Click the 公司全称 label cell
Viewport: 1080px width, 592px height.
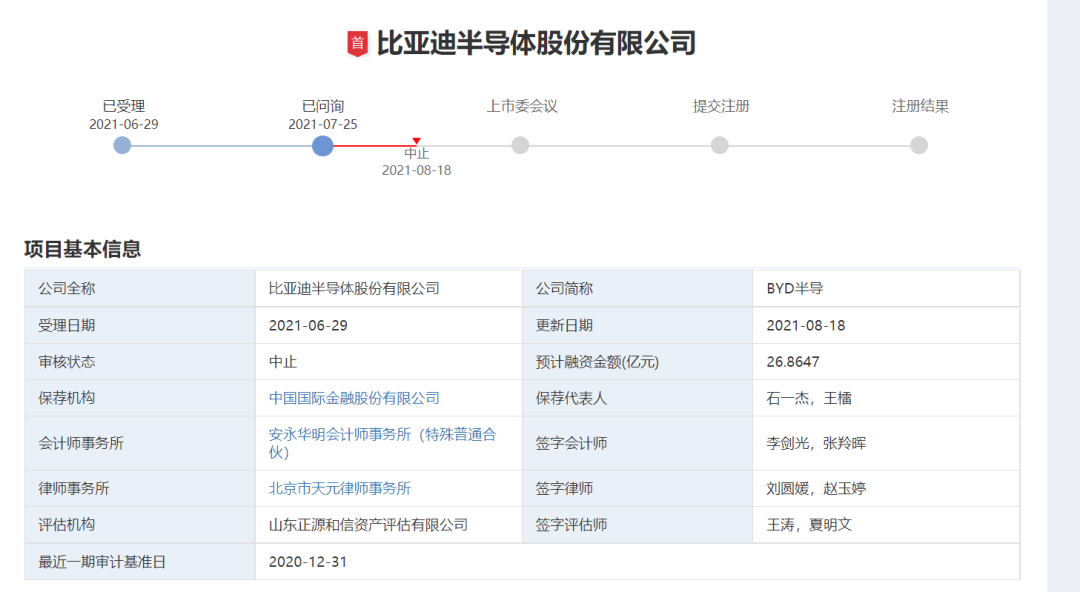(x=140, y=289)
